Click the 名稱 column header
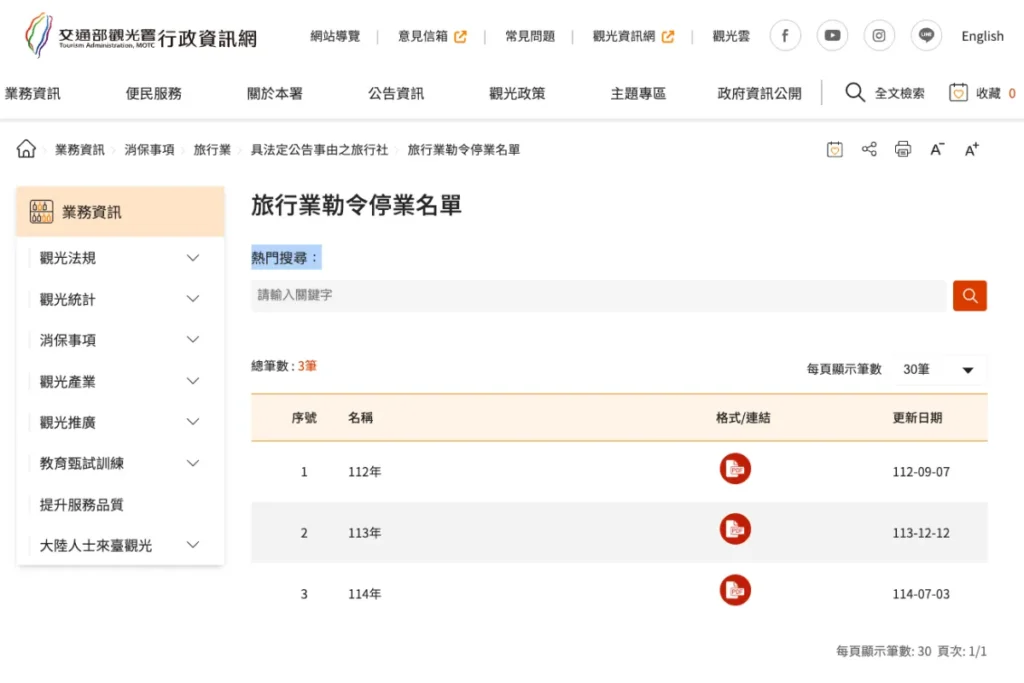The image size is (1024, 683). (360, 417)
